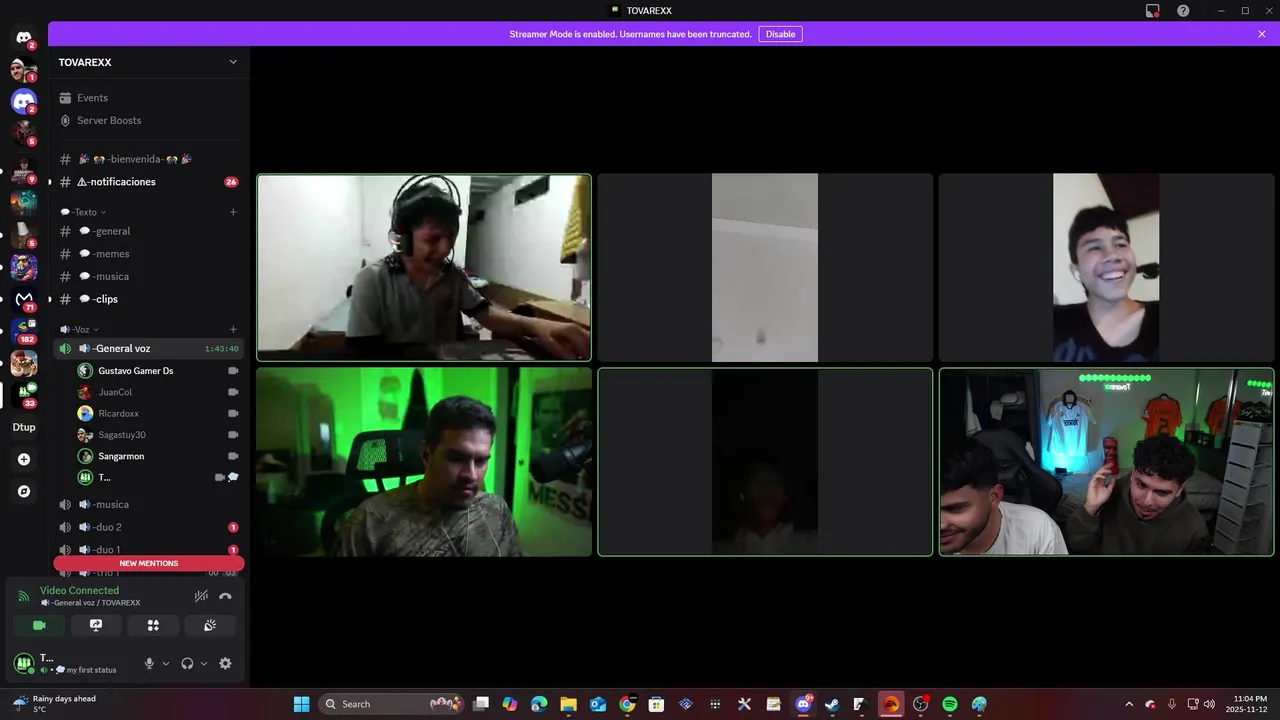The width and height of the screenshot is (1280, 720).
Task: Open server icon with 33 badge
Action: tap(24, 395)
